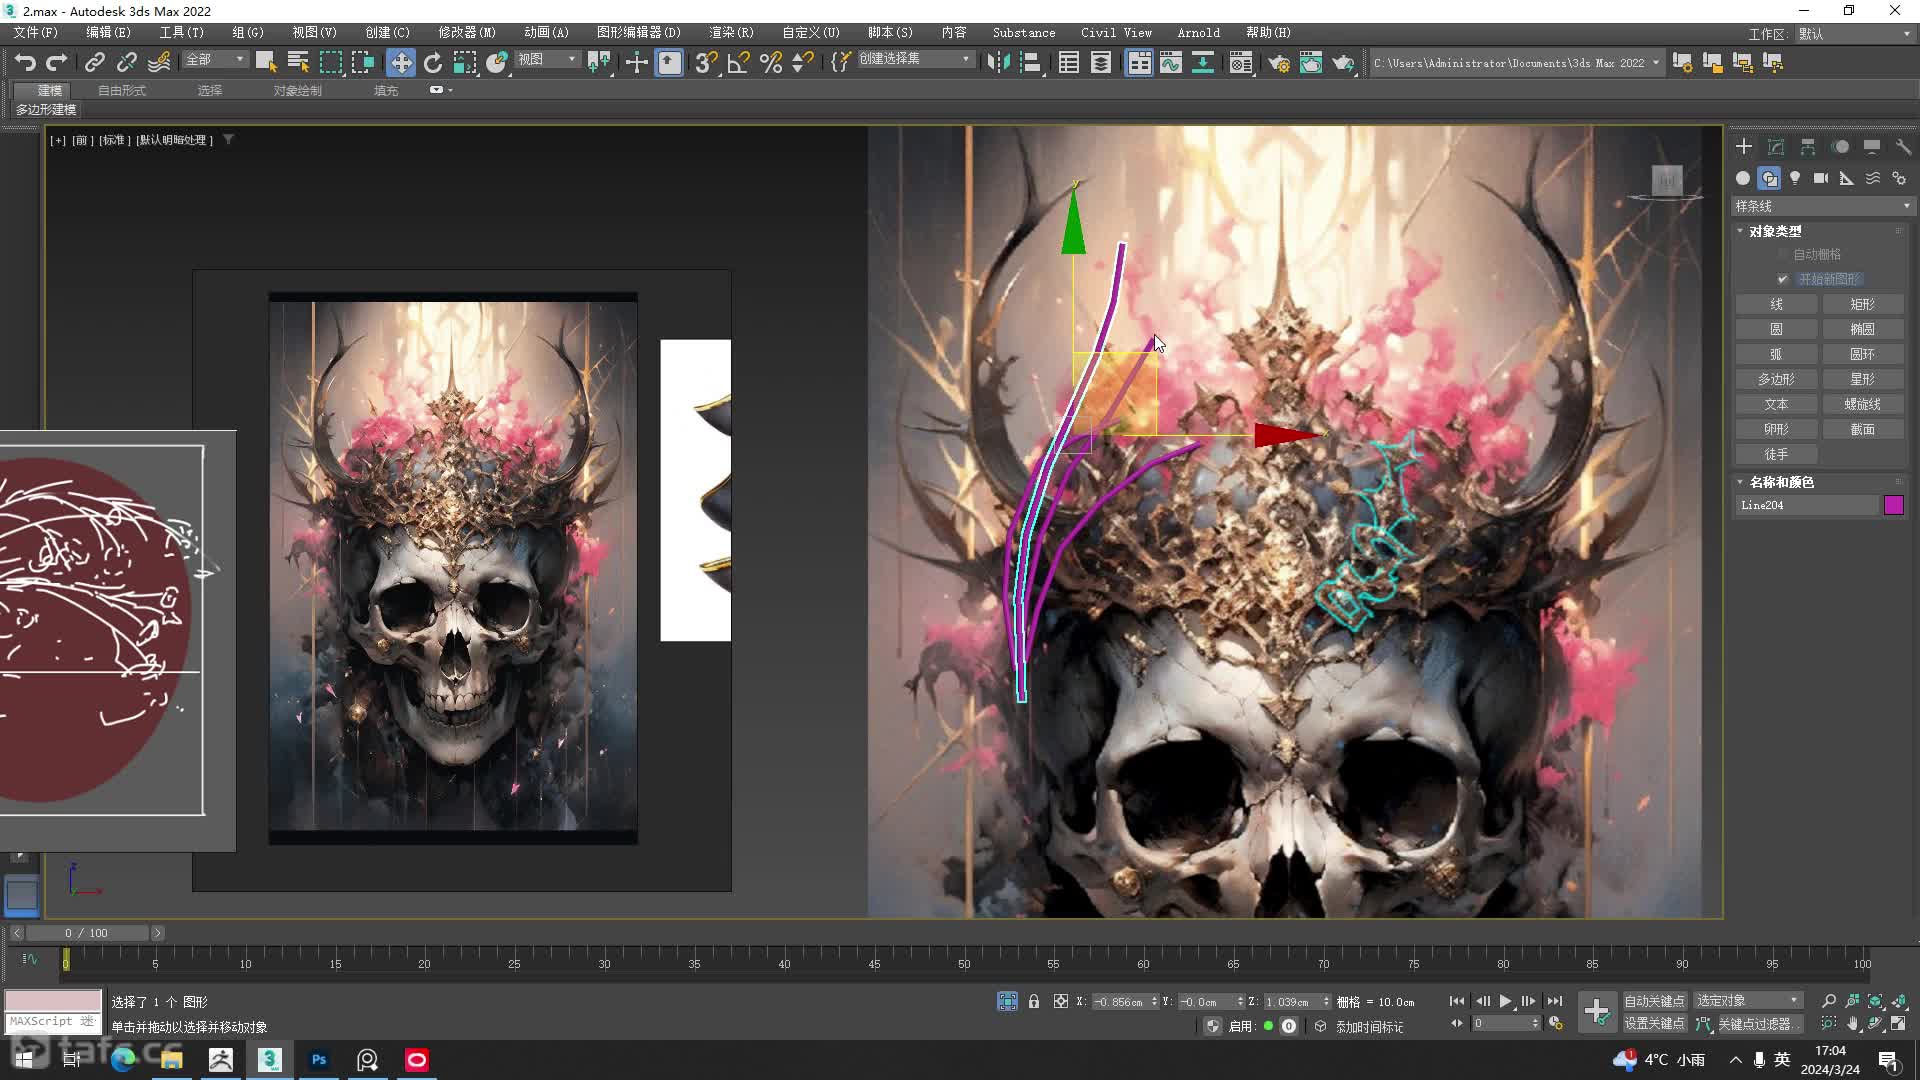Collapse the 对象类型 rollout
This screenshot has width=1920, height=1080.
pos(1775,231)
